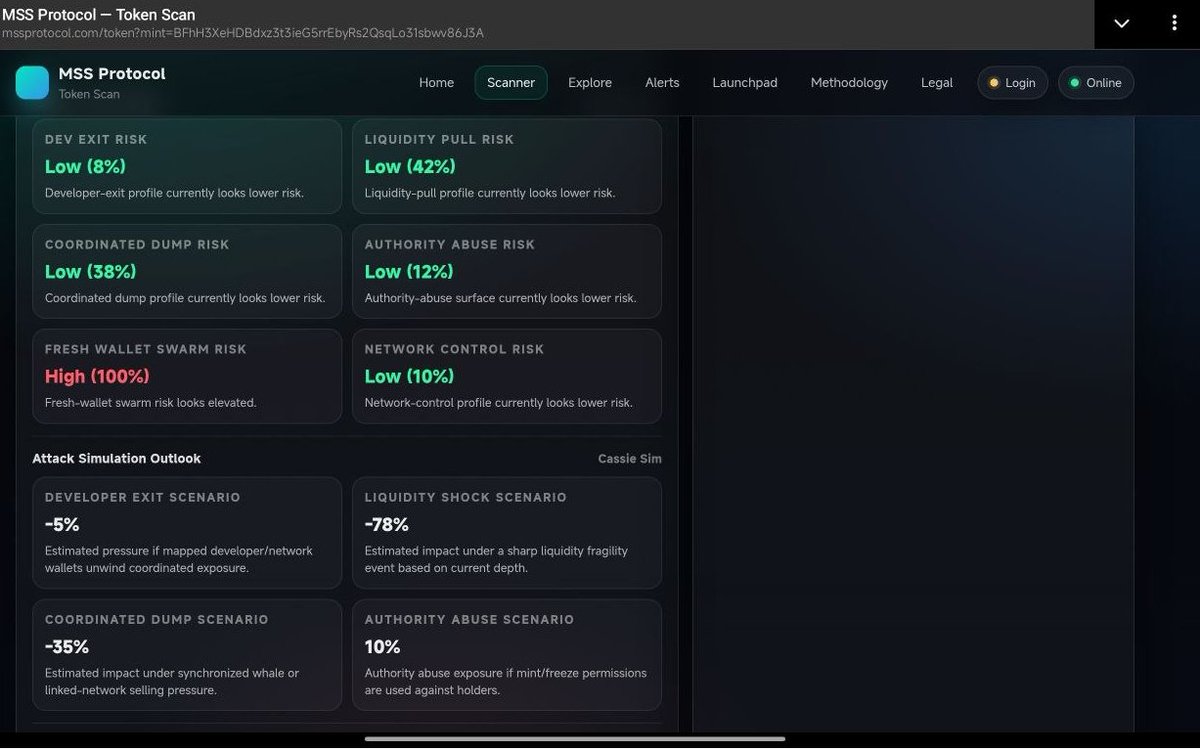Image resolution: width=1200 pixels, height=750 pixels.
Task: Click the "-78%" liquidity shock value
Action: [x=387, y=524]
